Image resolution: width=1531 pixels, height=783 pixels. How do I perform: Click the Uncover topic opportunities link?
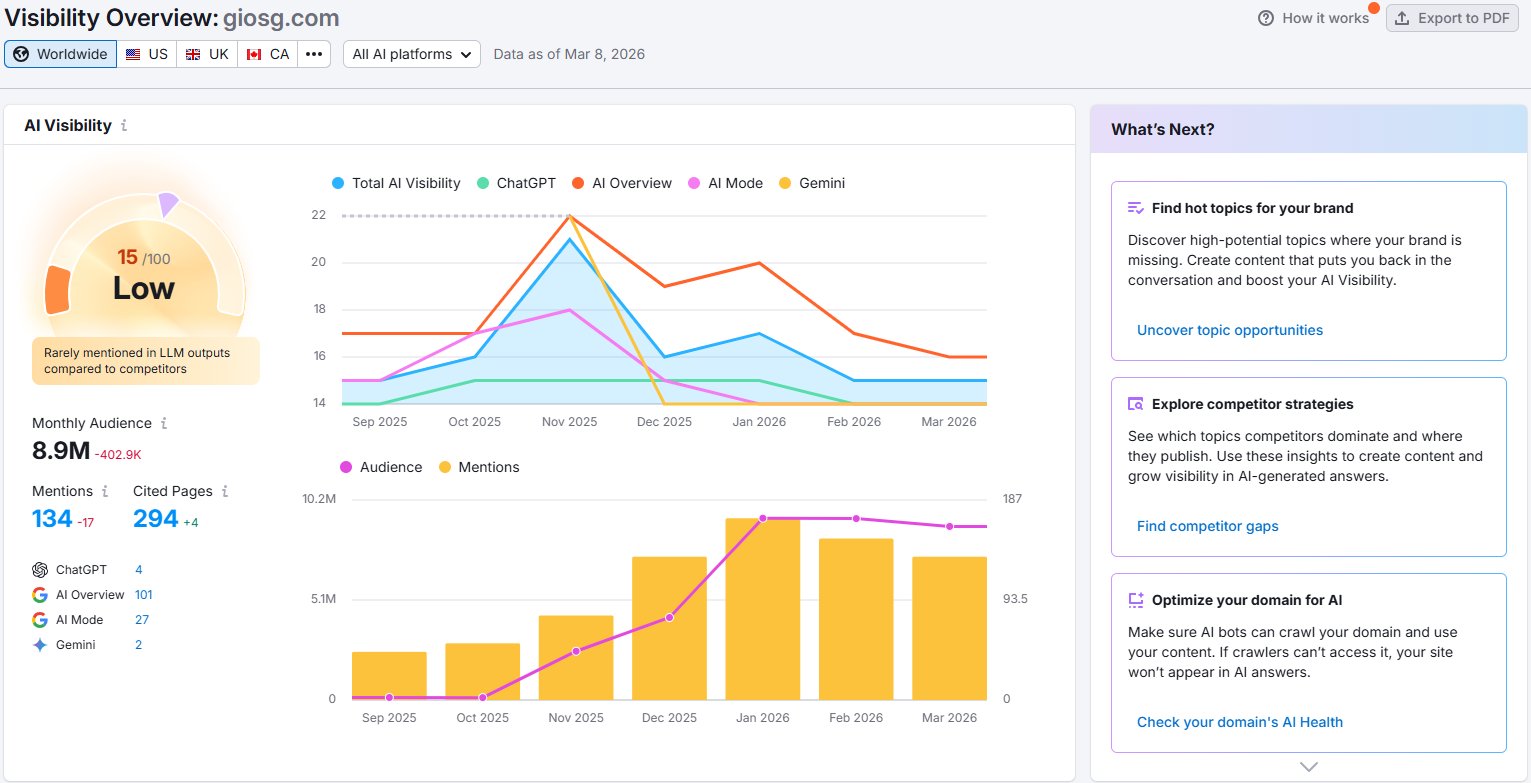(1230, 330)
